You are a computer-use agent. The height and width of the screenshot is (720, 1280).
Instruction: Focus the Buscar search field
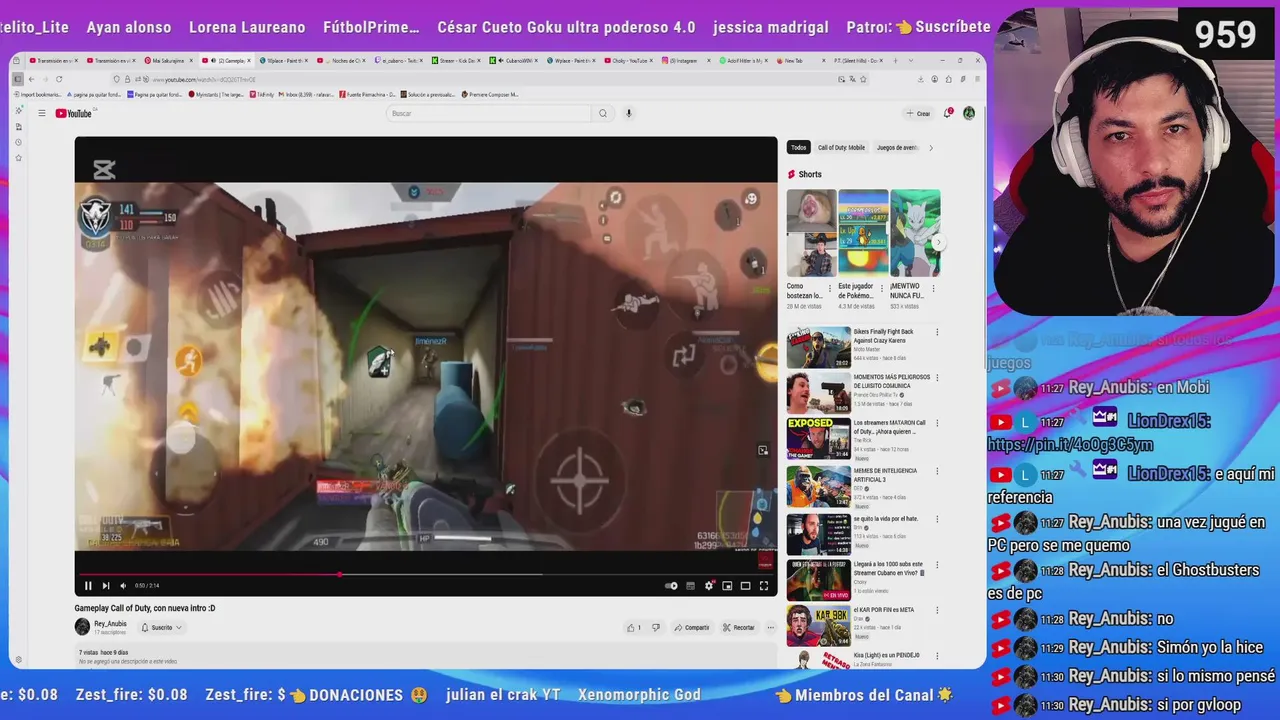click(490, 114)
